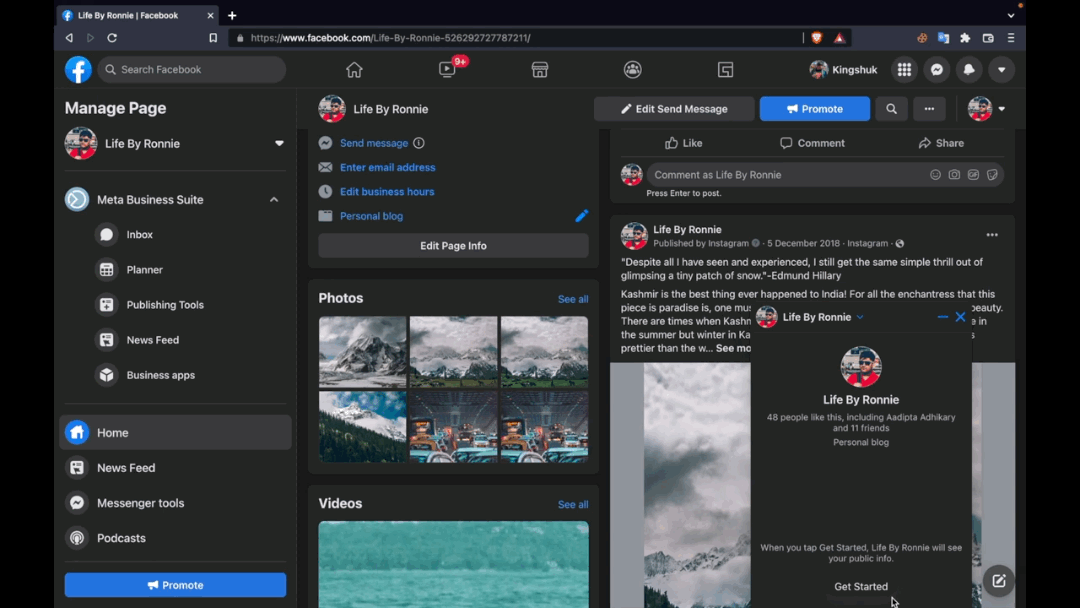Click the Comment button on the post
This screenshot has width=1080, height=608.
point(812,143)
